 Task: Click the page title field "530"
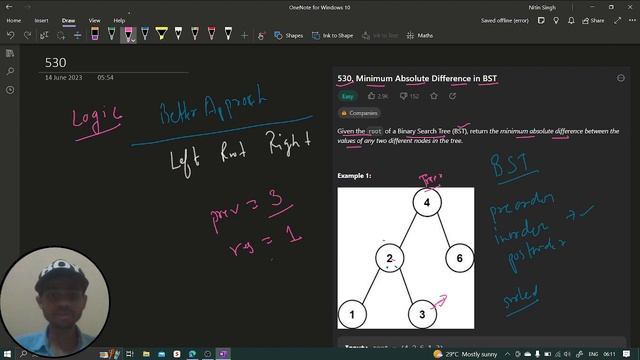pyautogui.click(x=56, y=63)
